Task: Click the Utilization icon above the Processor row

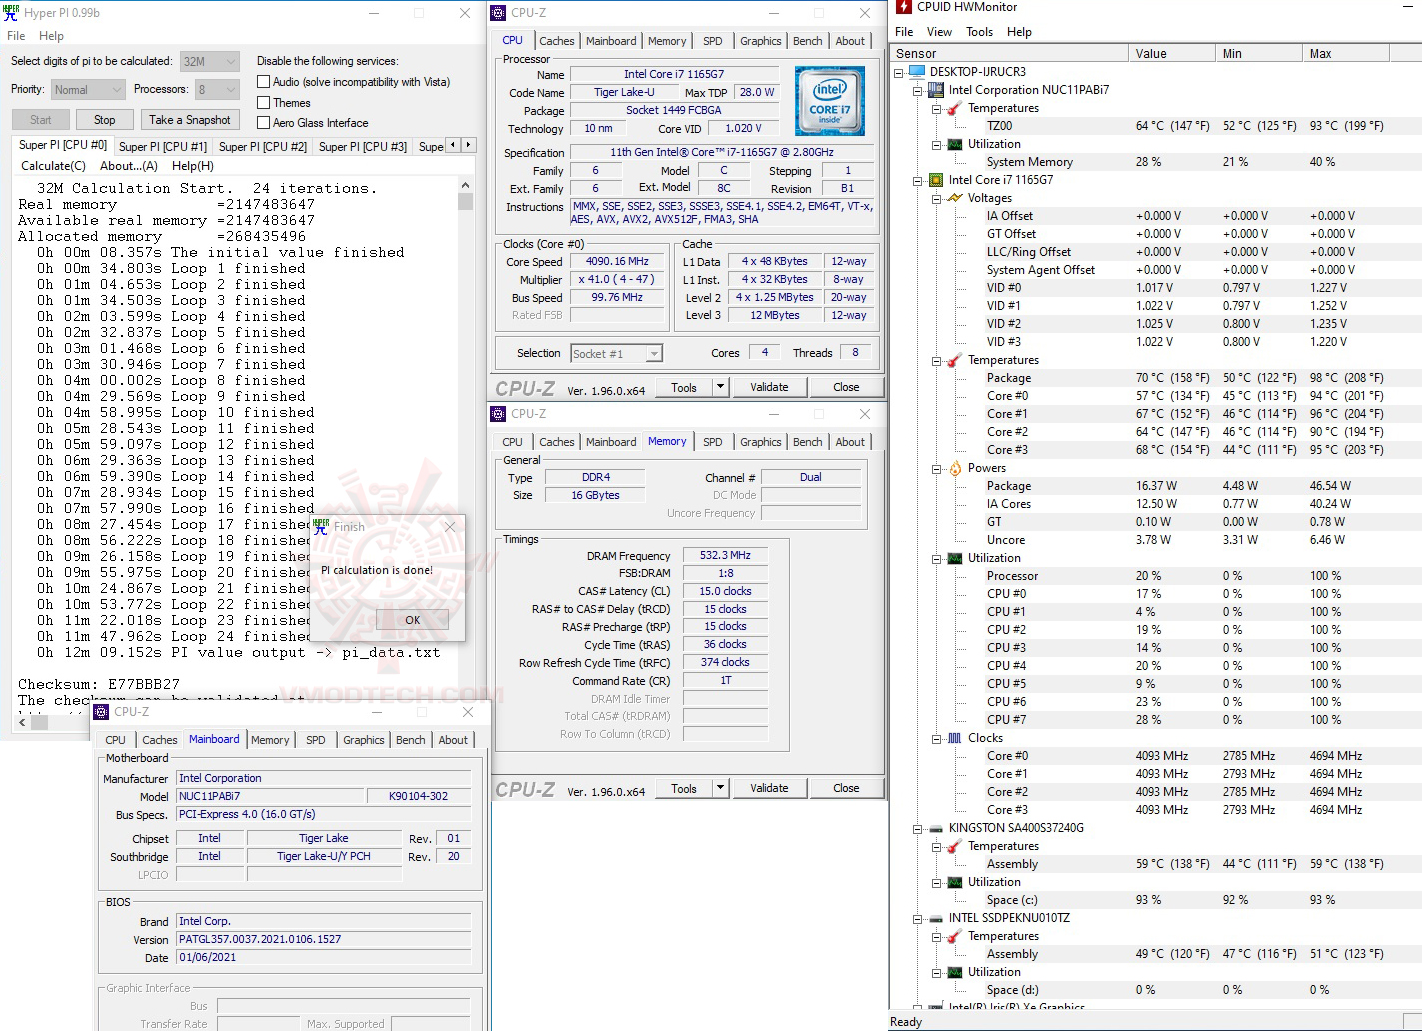Action: (954, 558)
